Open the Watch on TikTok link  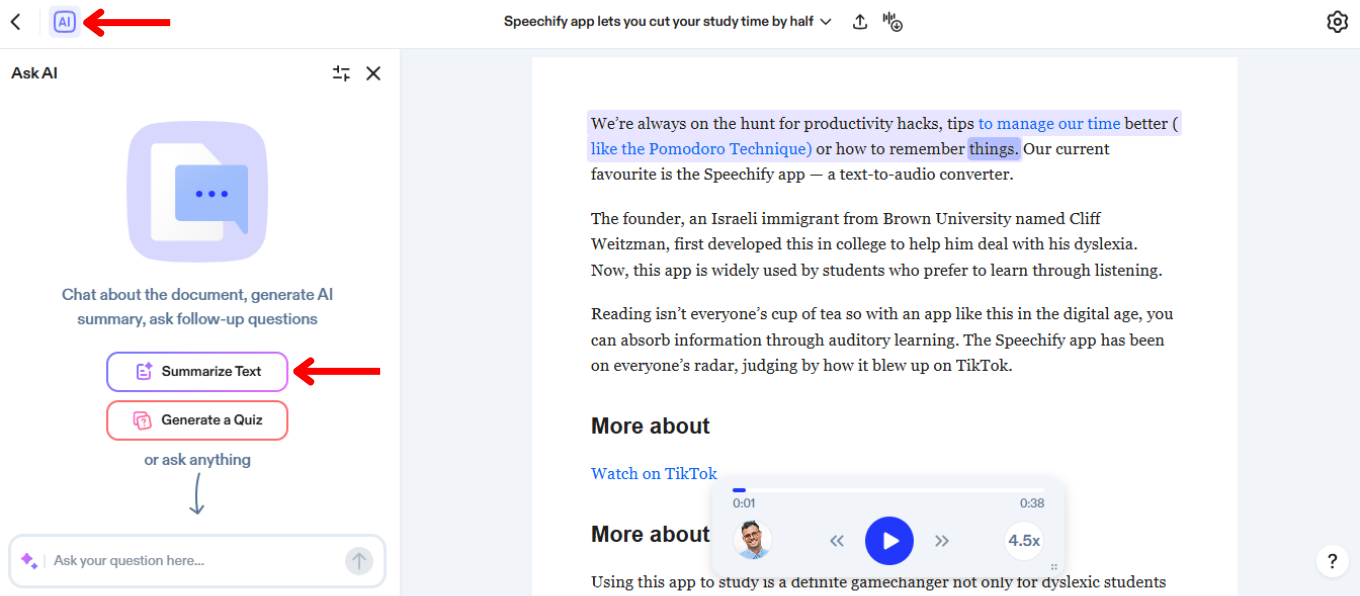pos(654,473)
